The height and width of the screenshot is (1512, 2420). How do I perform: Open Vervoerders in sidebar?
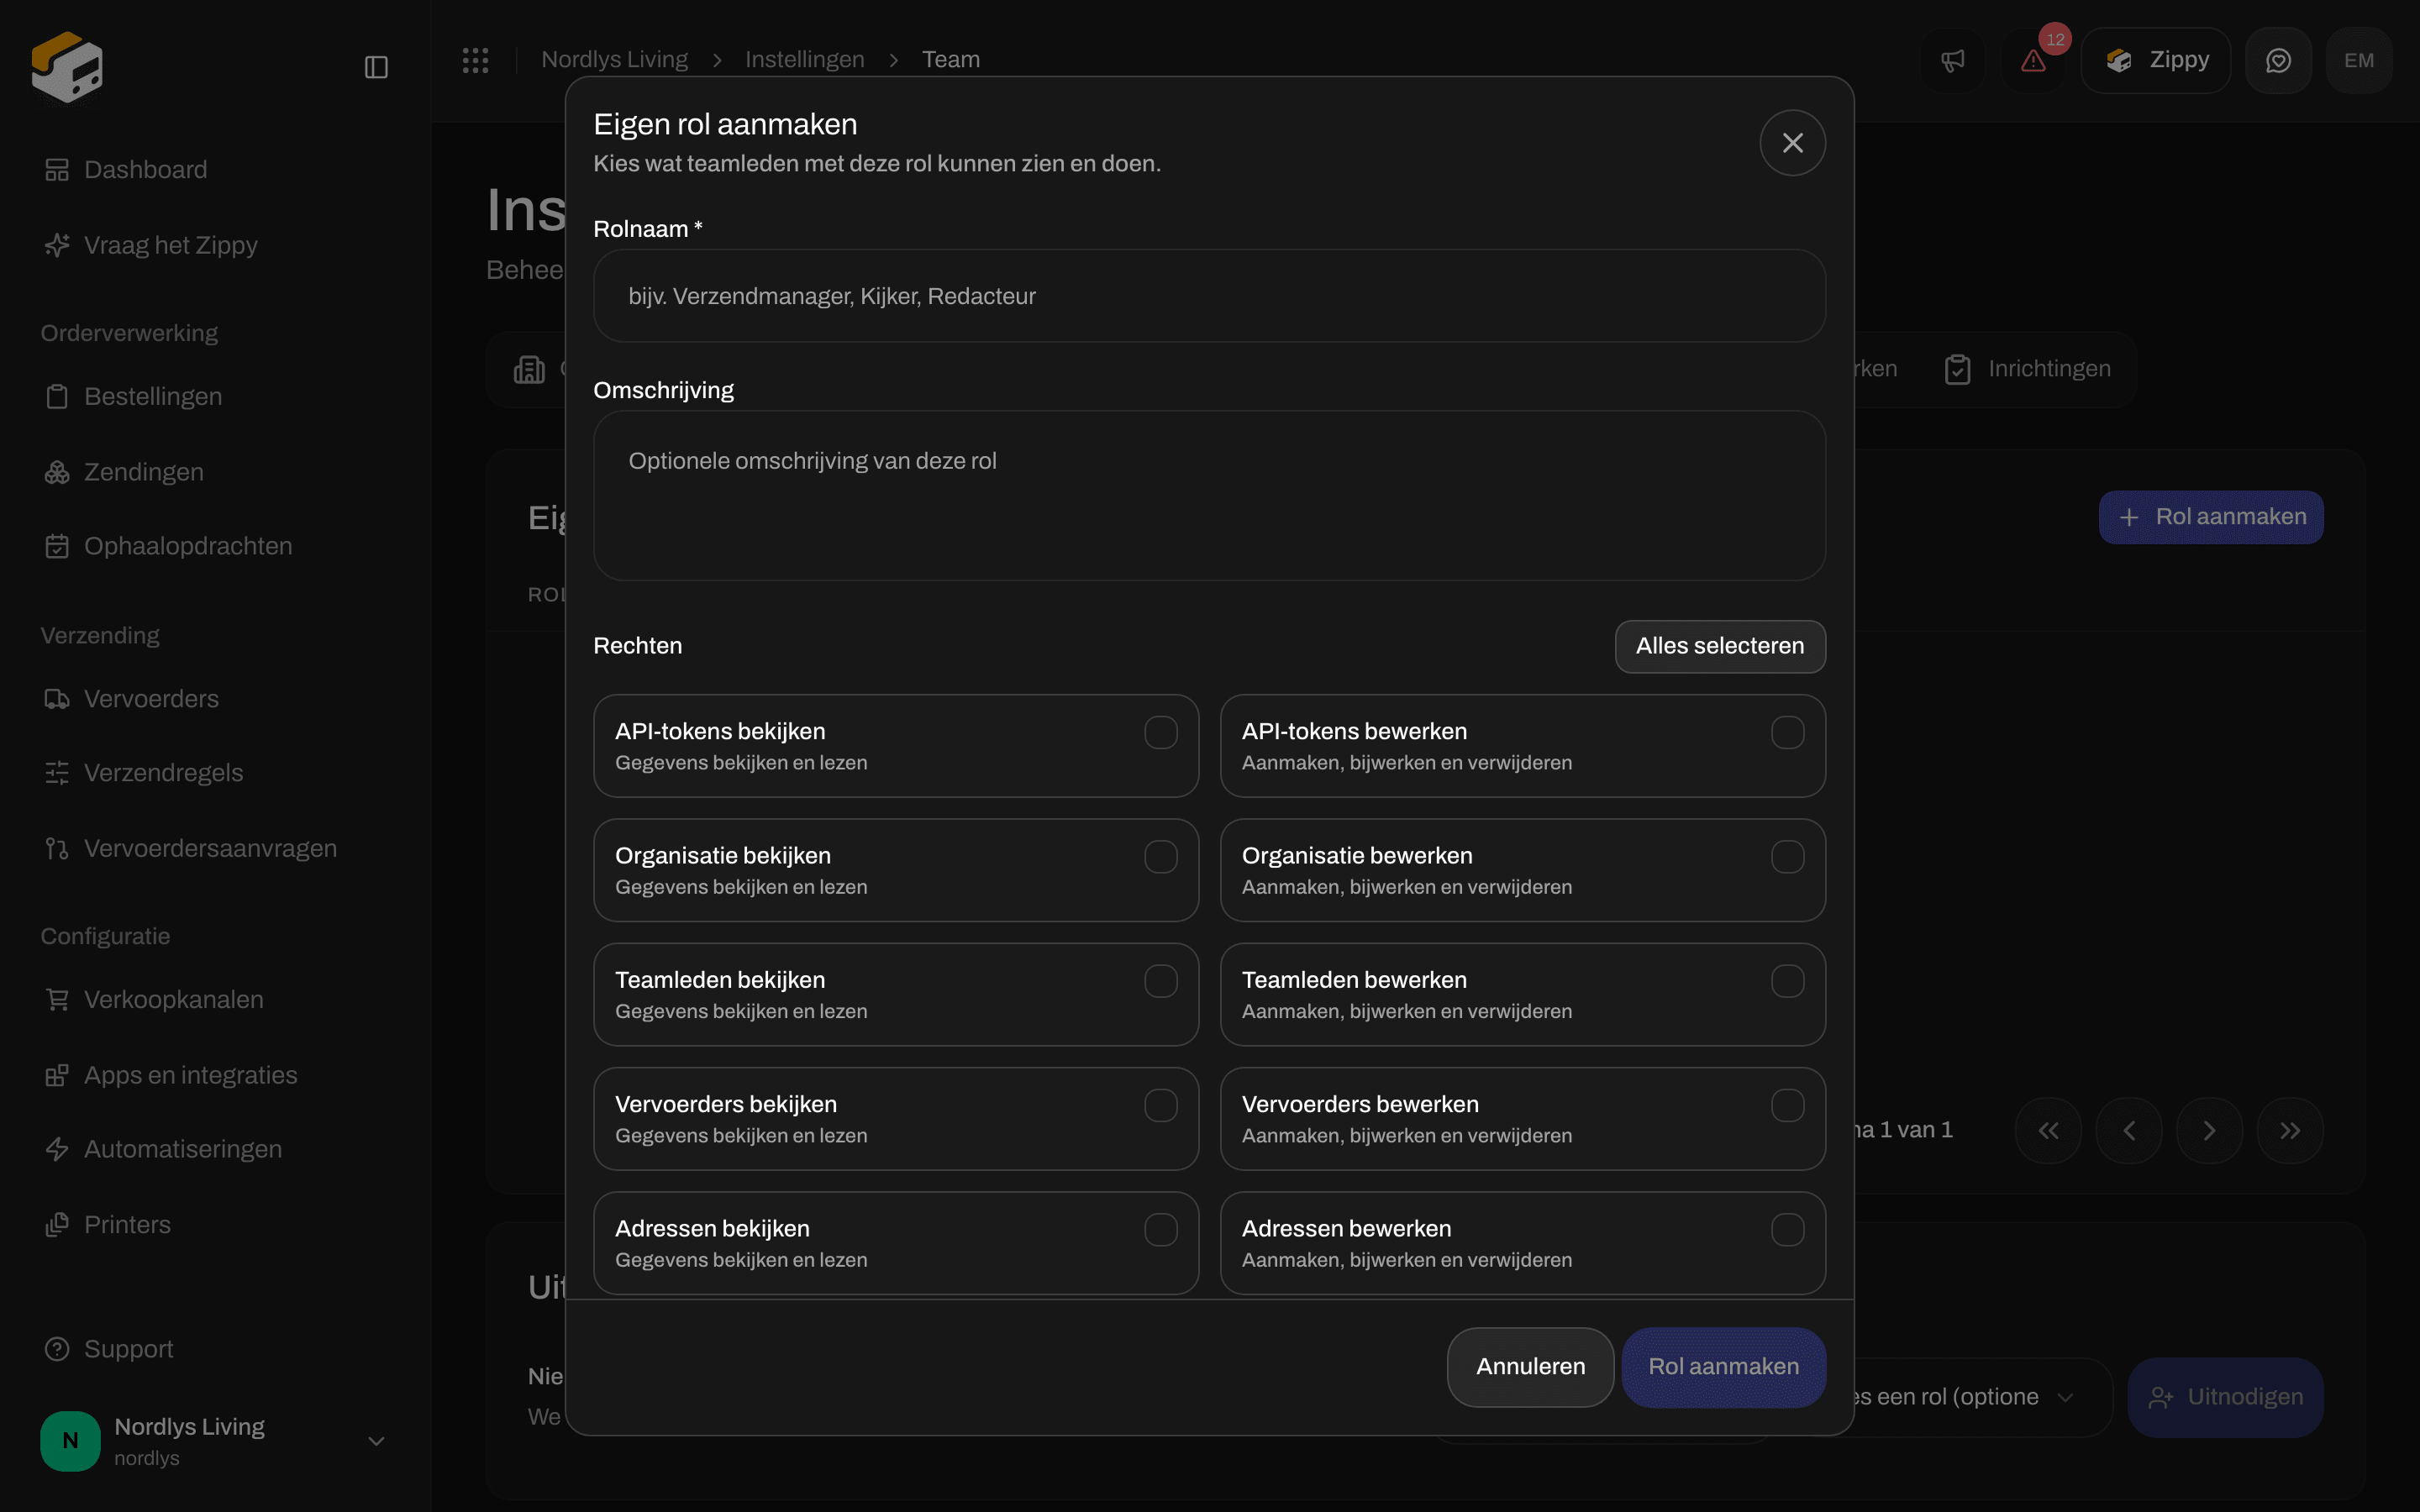131,699
